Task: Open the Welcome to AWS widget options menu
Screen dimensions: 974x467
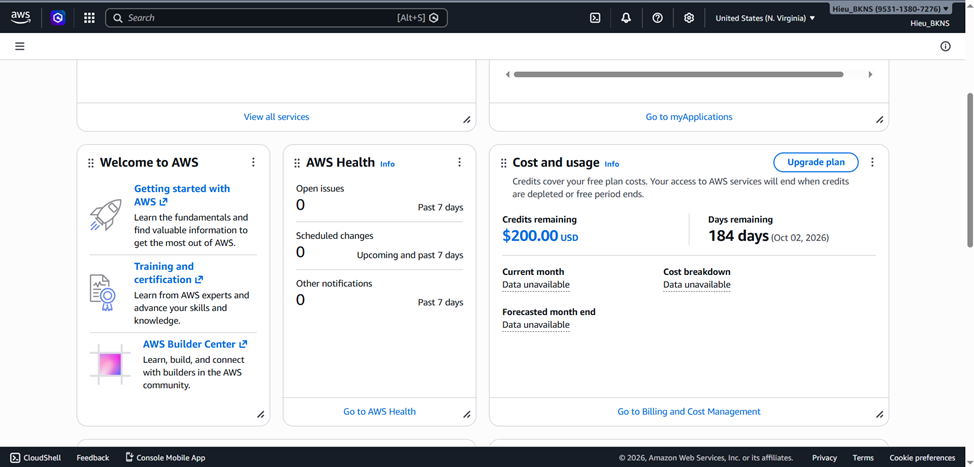Action: pyautogui.click(x=253, y=162)
